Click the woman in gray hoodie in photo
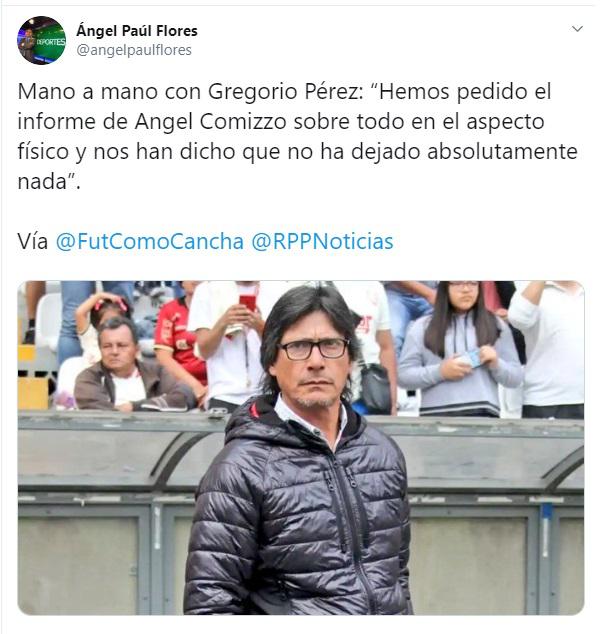The image size is (600, 634). pos(459,350)
